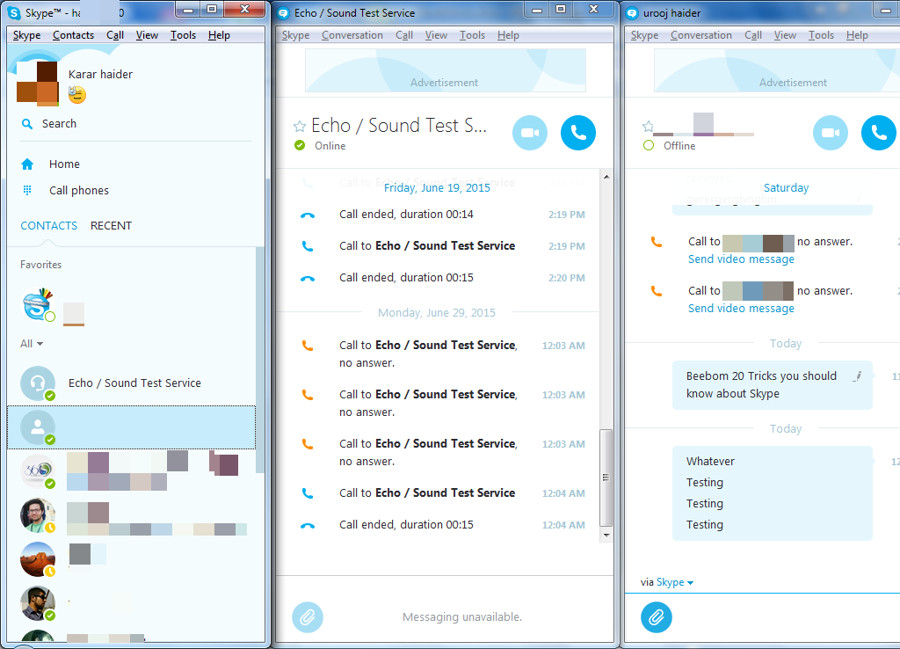Click the paperclip attach icon in urooj haider window

click(656, 617)
